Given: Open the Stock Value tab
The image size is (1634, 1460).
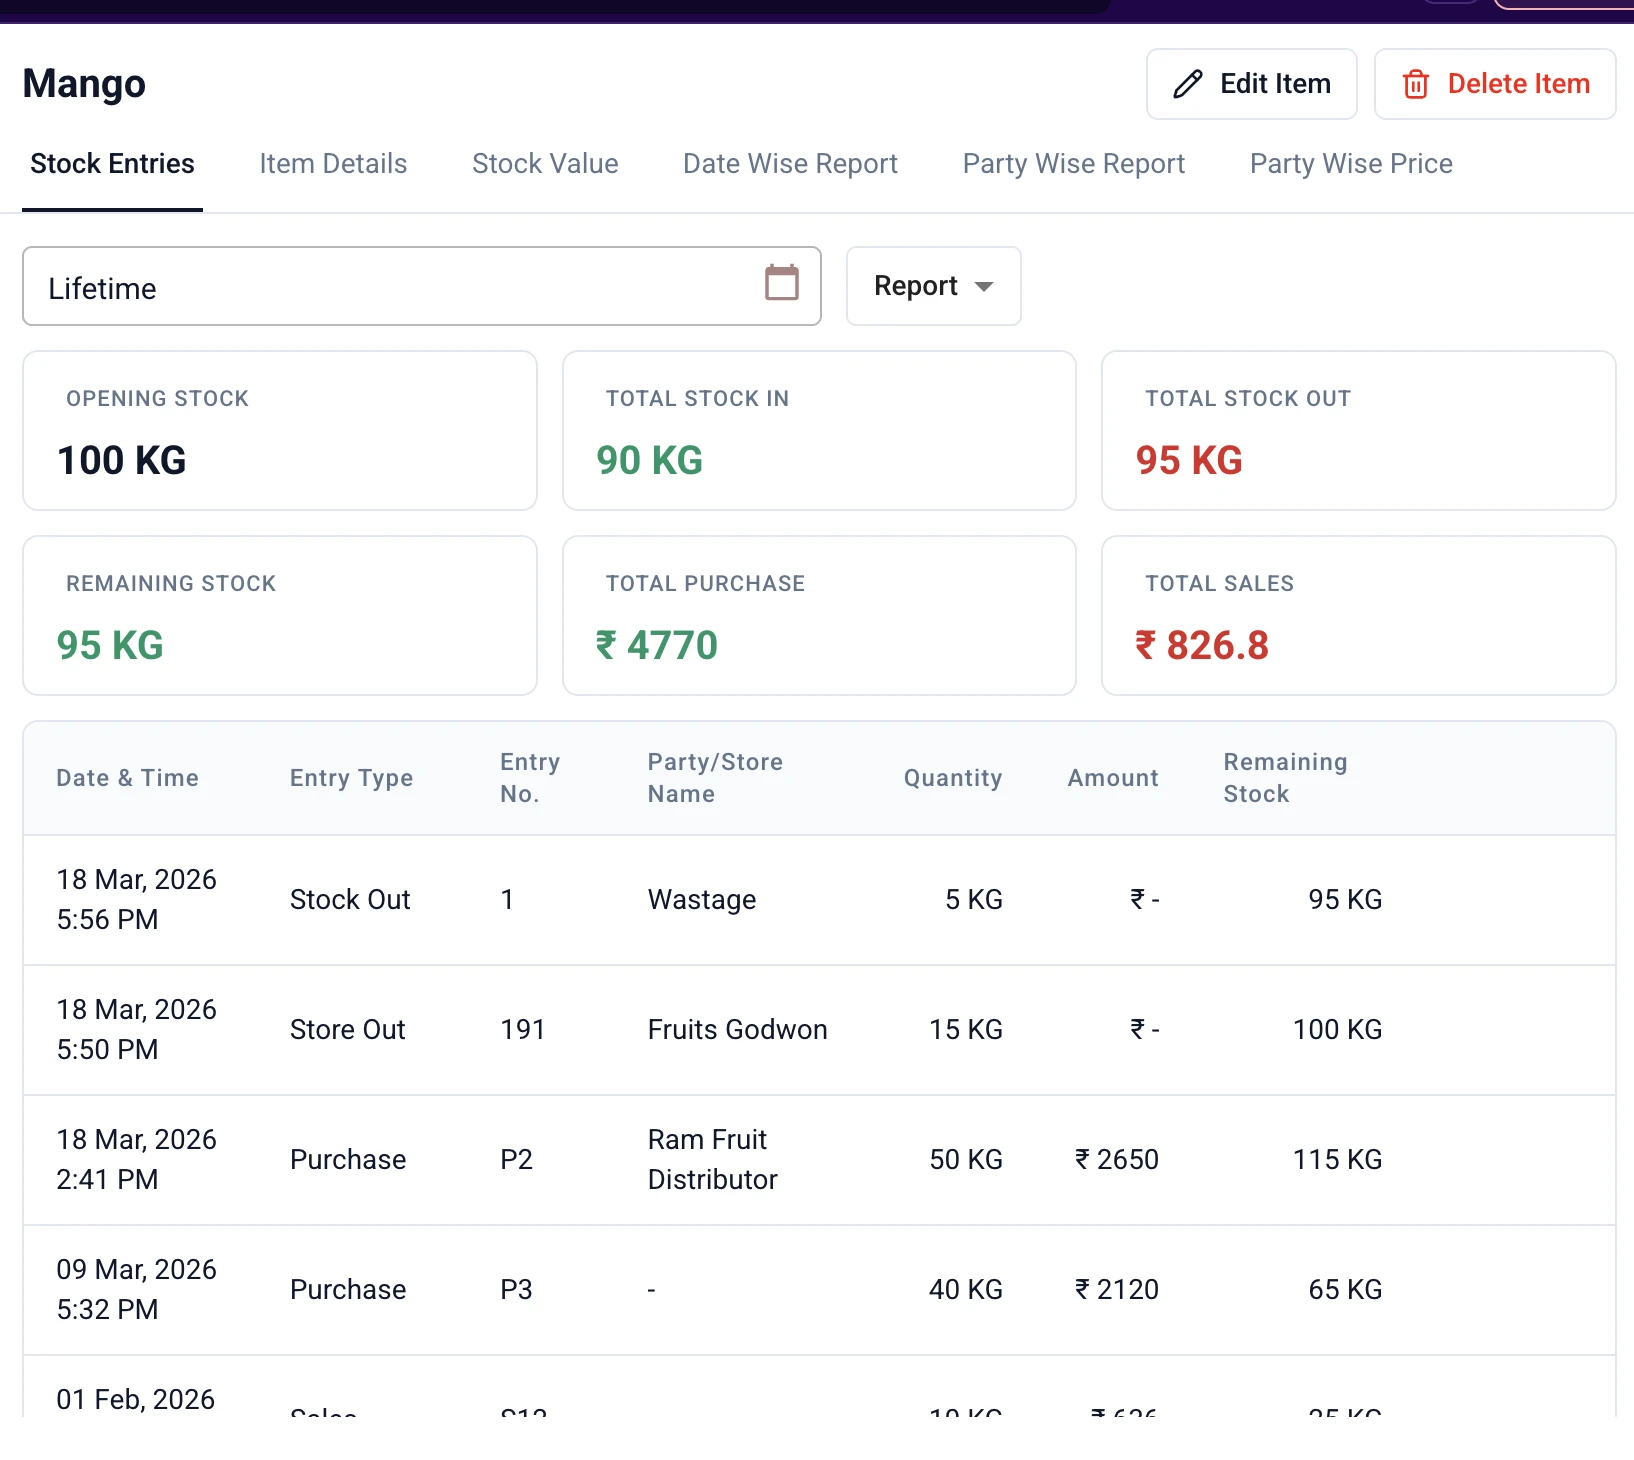Looking at the screenshot, I should (x=545, y=163).
